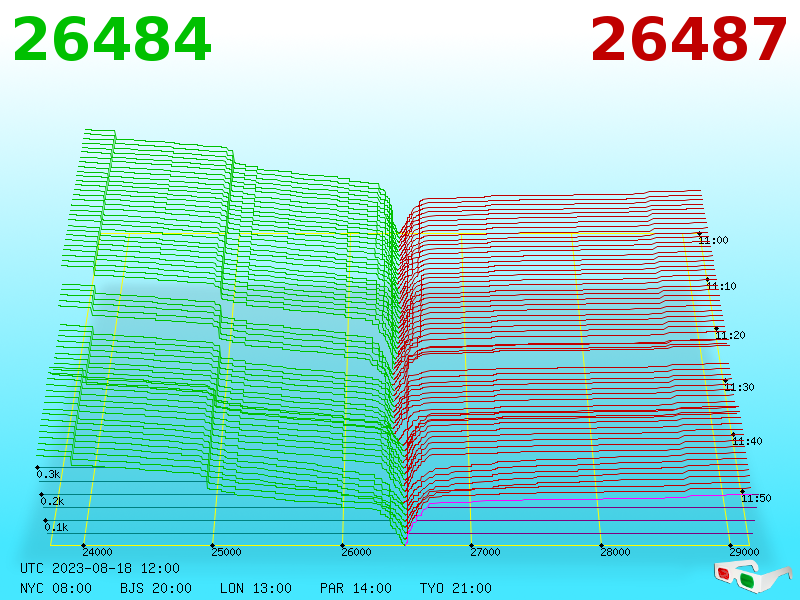Click the PAR 14:00 clock text
This screenshot has width=800, height=600.
tap(356, 588)
